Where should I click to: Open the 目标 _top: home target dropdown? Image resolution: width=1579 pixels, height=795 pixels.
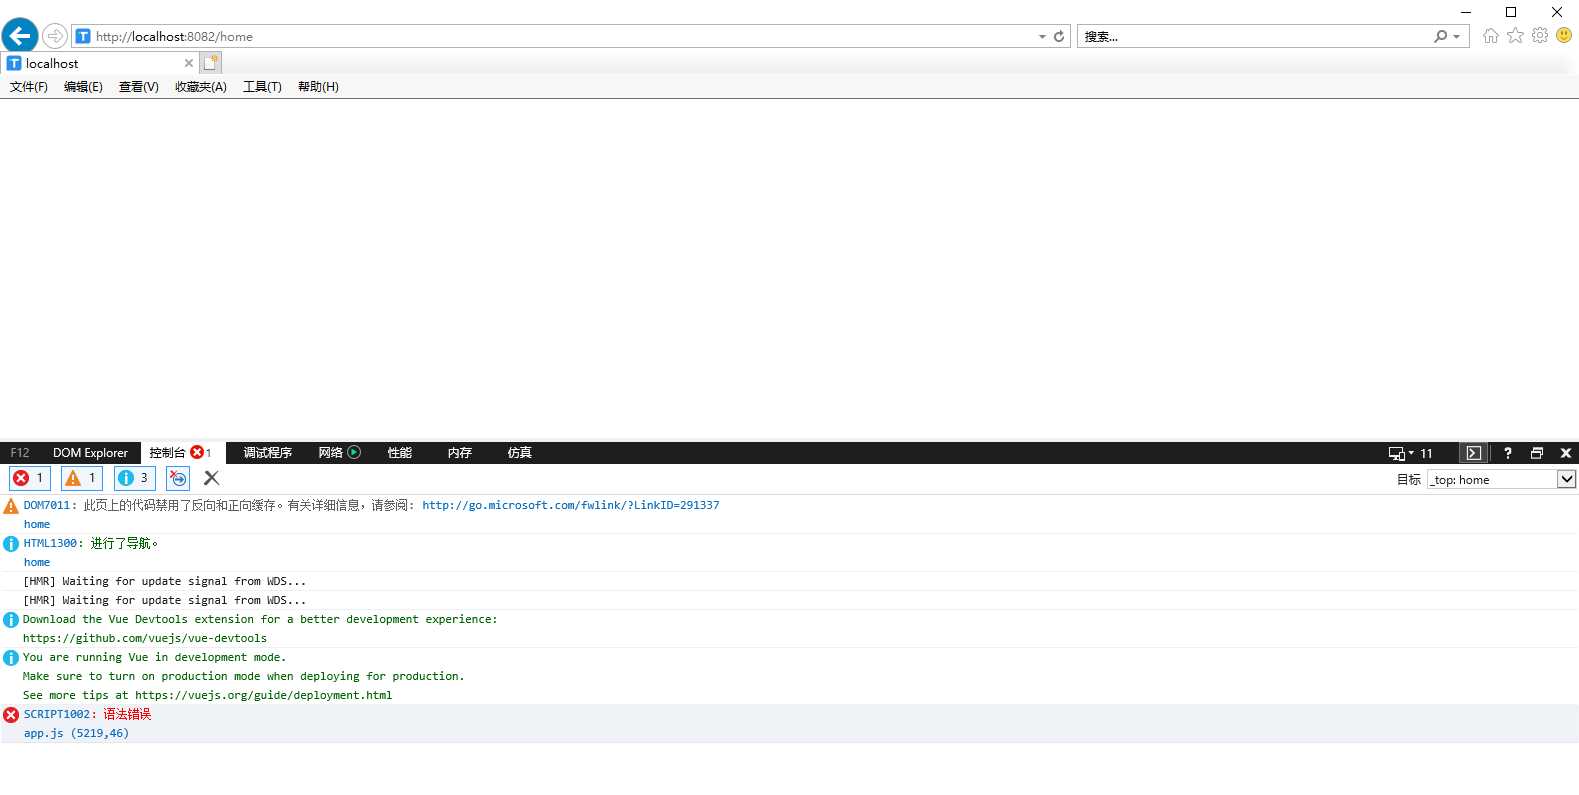[1502, 480]
